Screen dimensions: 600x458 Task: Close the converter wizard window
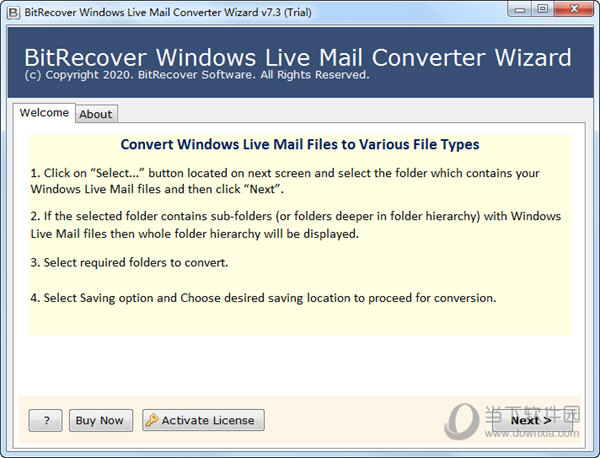tap(573, 9)
